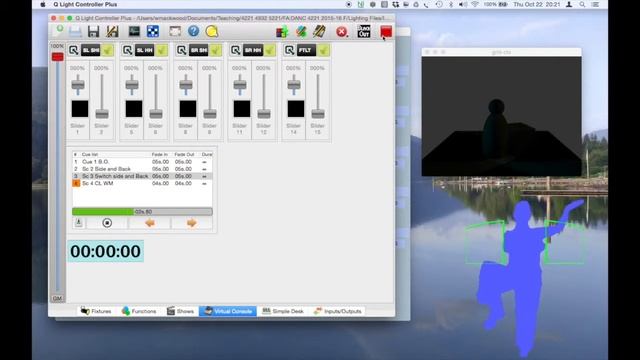This screenshot has height=360, width=640.
Task: Click the GM label below grand master
Action: [57, 298]
